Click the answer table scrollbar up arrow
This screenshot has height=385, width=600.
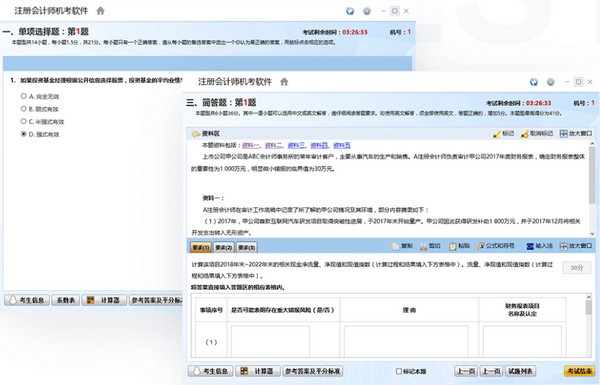pos(589,297)
